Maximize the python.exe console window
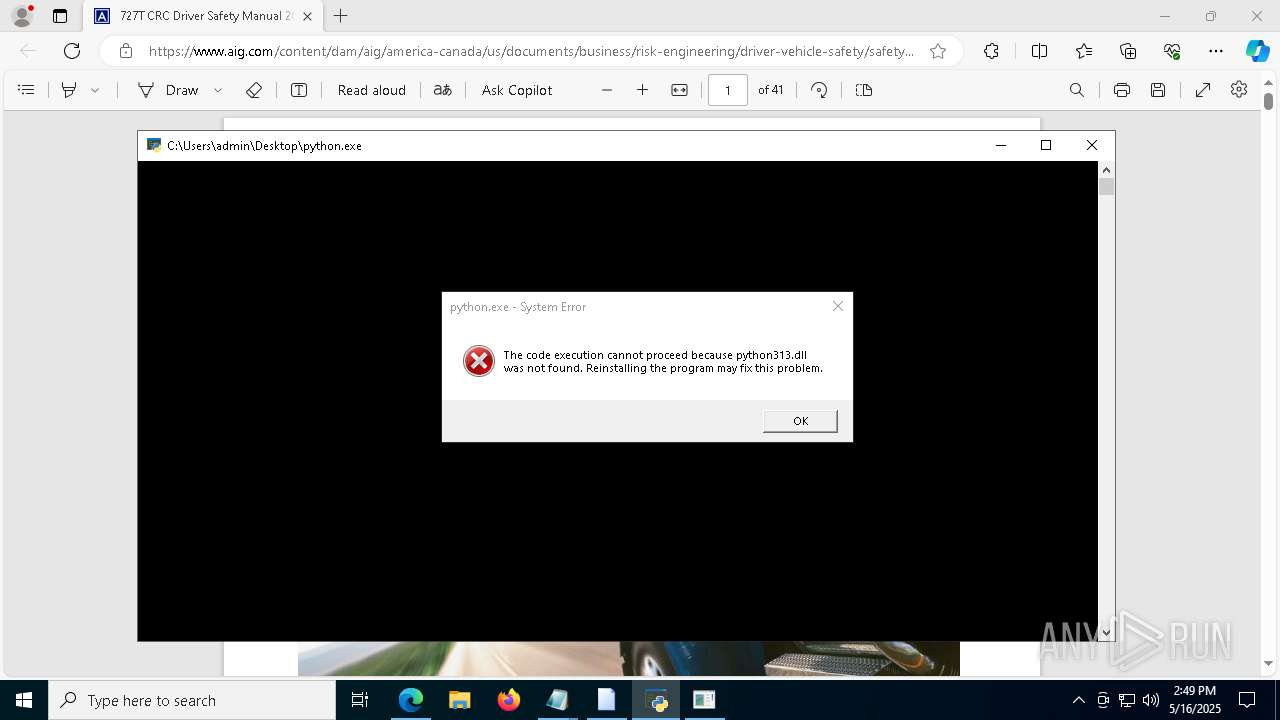 1046,145
